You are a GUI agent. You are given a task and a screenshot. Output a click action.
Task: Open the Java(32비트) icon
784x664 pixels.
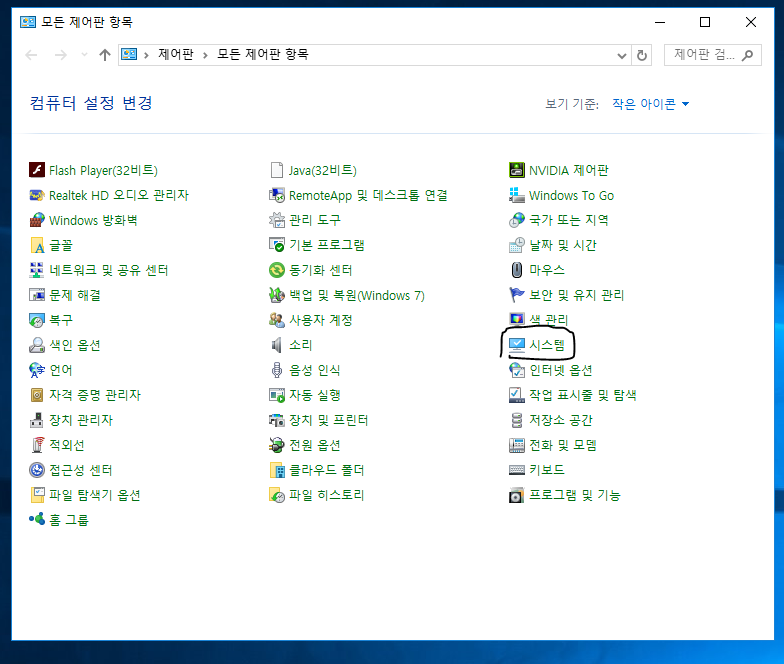276,170
